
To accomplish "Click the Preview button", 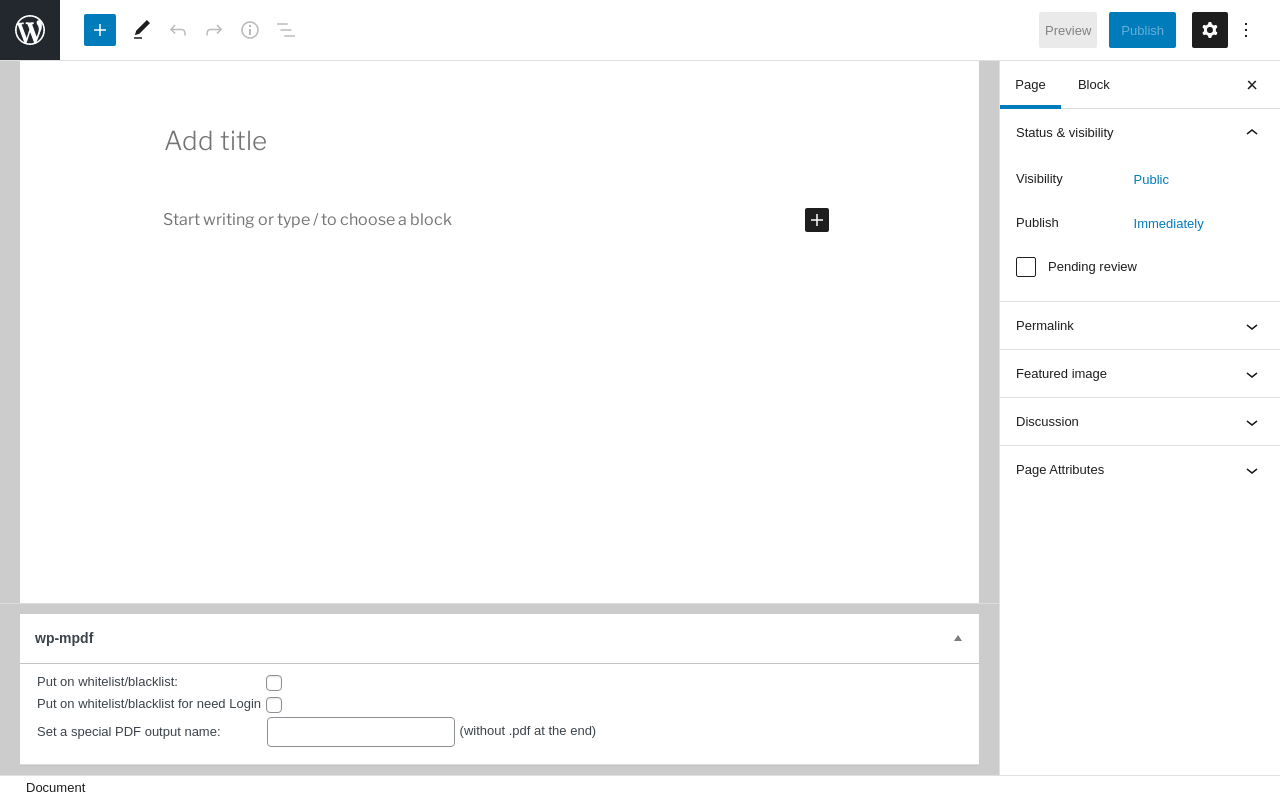I will (1068, 30).
